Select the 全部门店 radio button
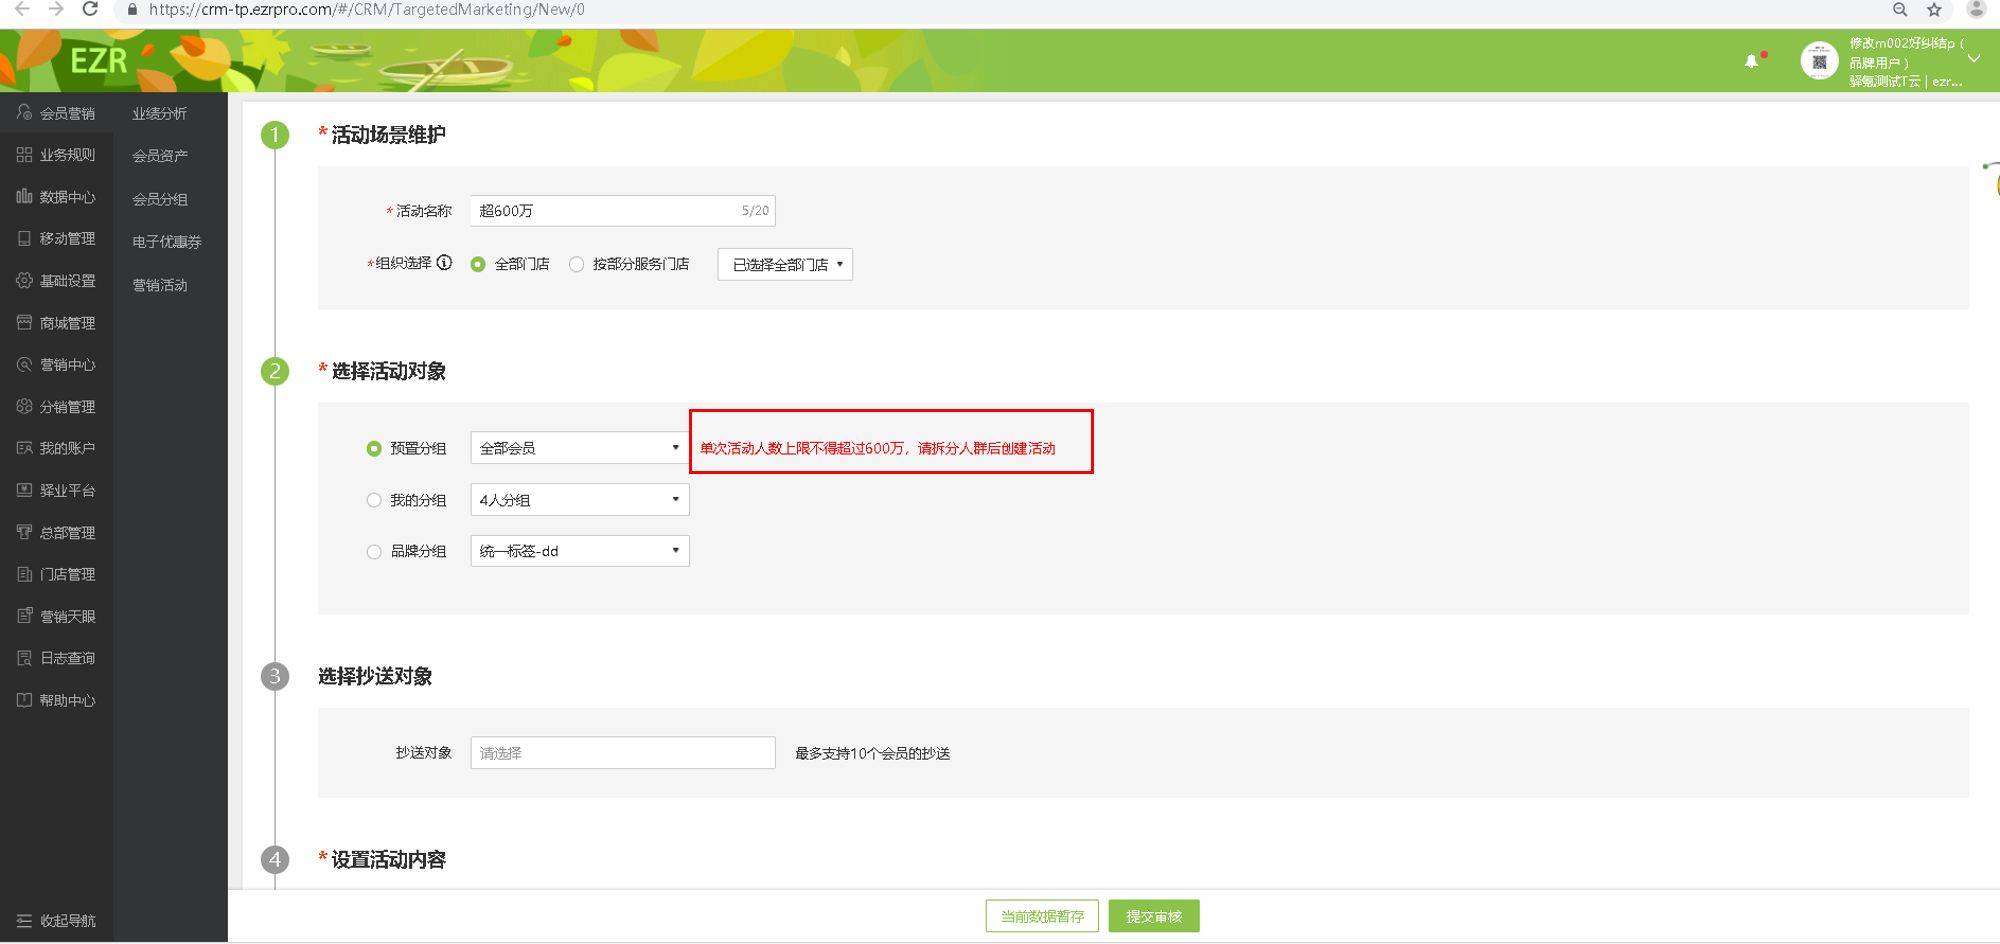2000x944 pixels. tap(478, 264)
